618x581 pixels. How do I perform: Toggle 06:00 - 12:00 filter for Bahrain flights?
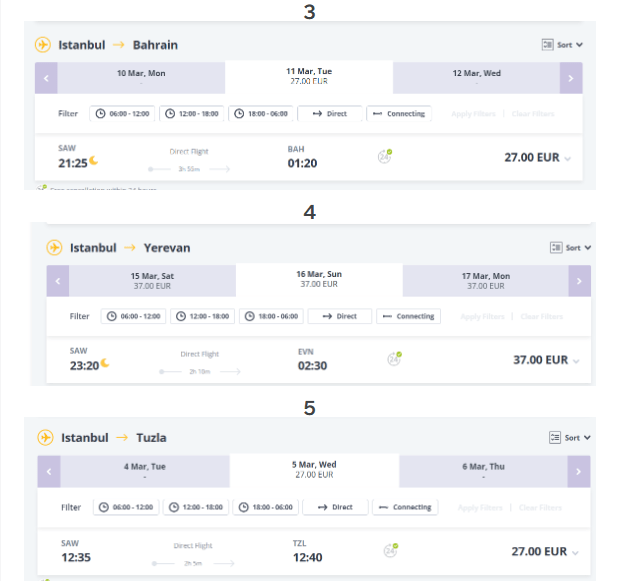coord(122,114)
